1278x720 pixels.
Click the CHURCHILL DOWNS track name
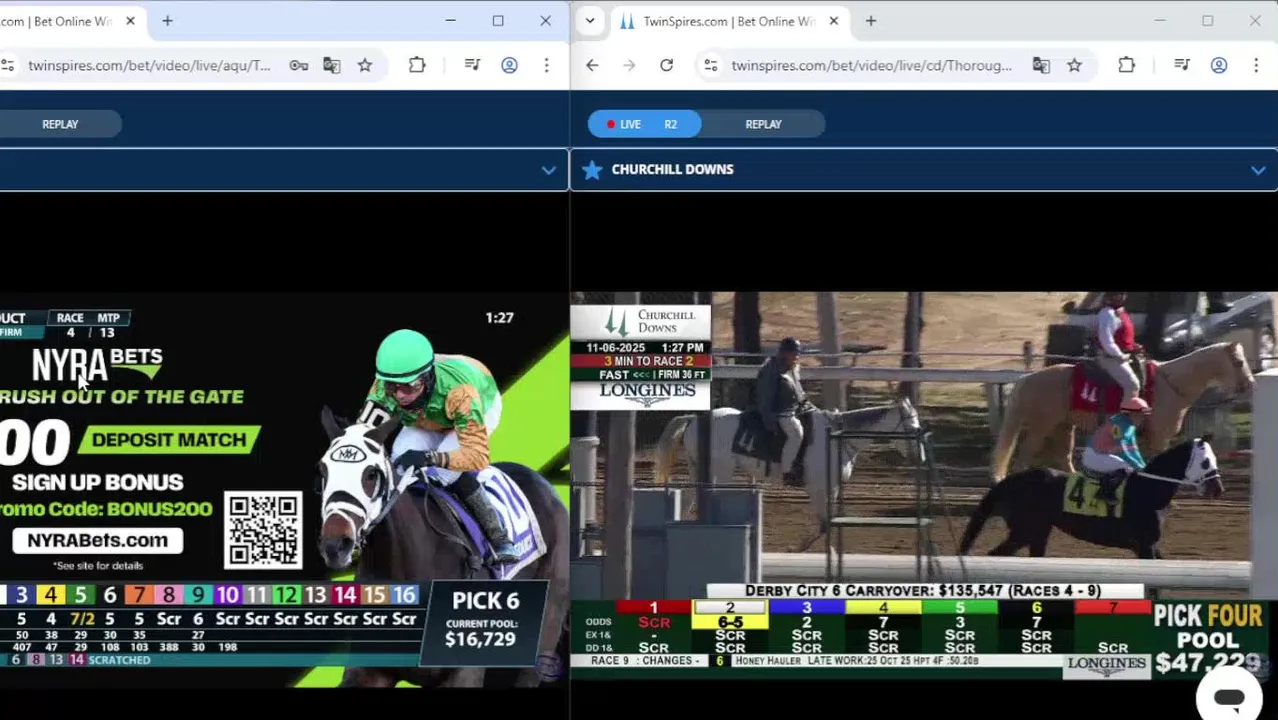point(672,169)
